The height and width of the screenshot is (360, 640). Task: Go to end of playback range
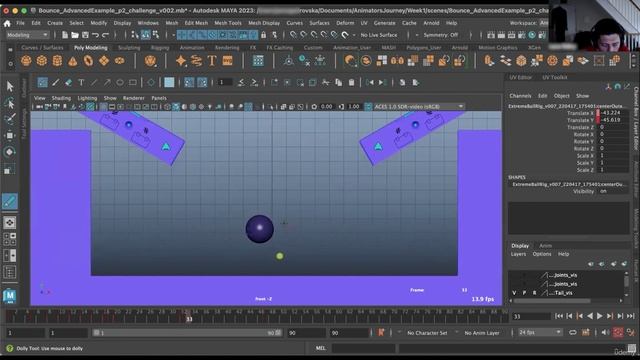pos(630,316)
